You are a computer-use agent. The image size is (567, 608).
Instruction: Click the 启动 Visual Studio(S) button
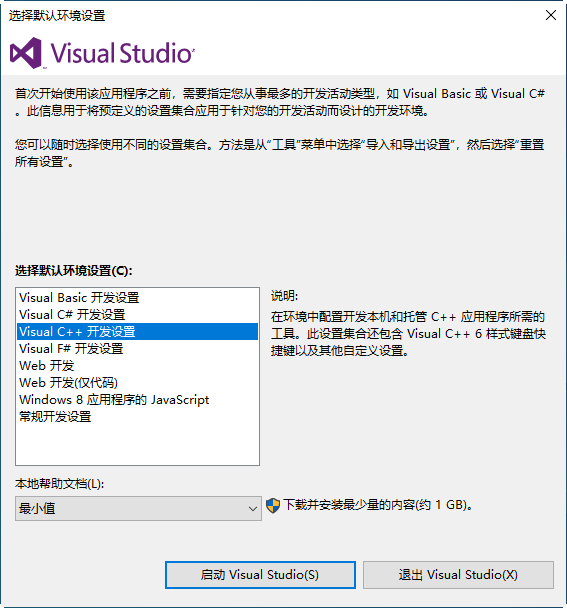pos(260,575)
